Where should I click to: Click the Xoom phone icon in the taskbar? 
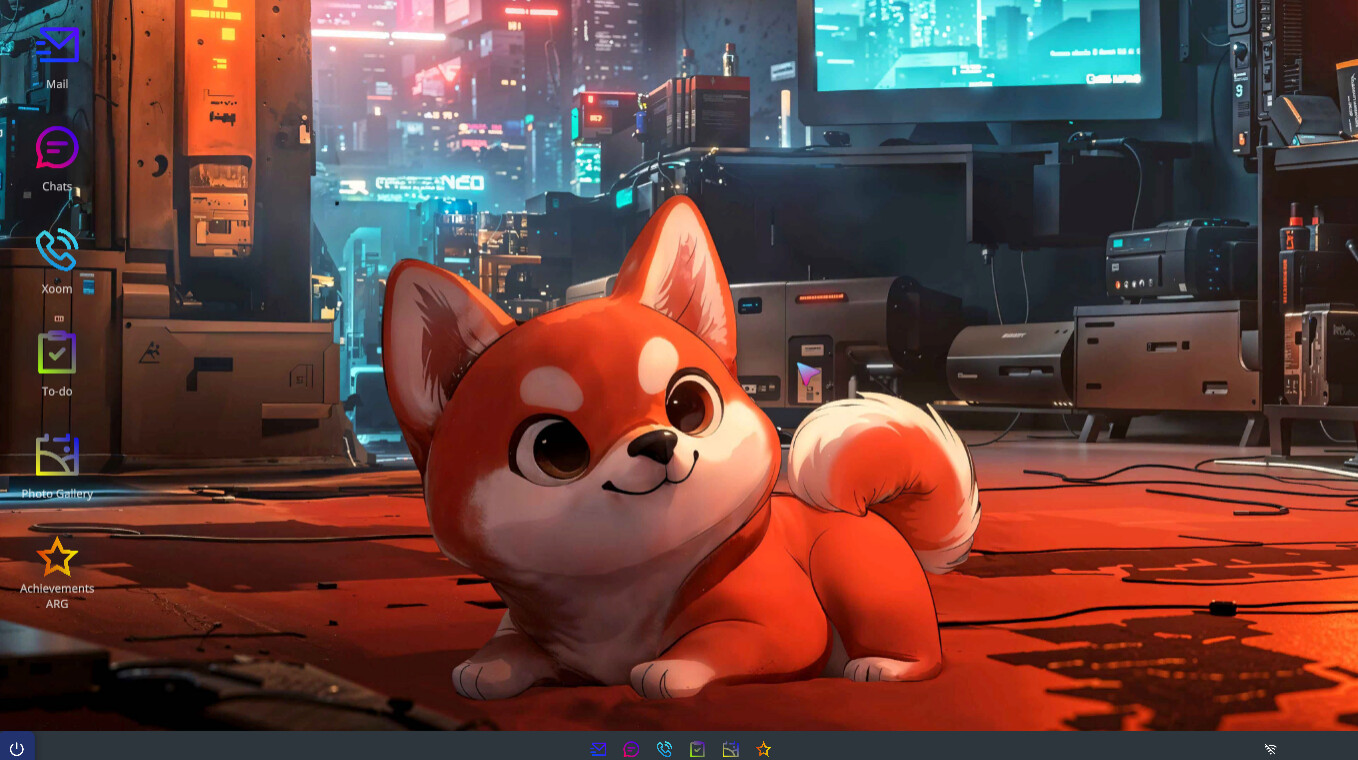click(664, 749)
